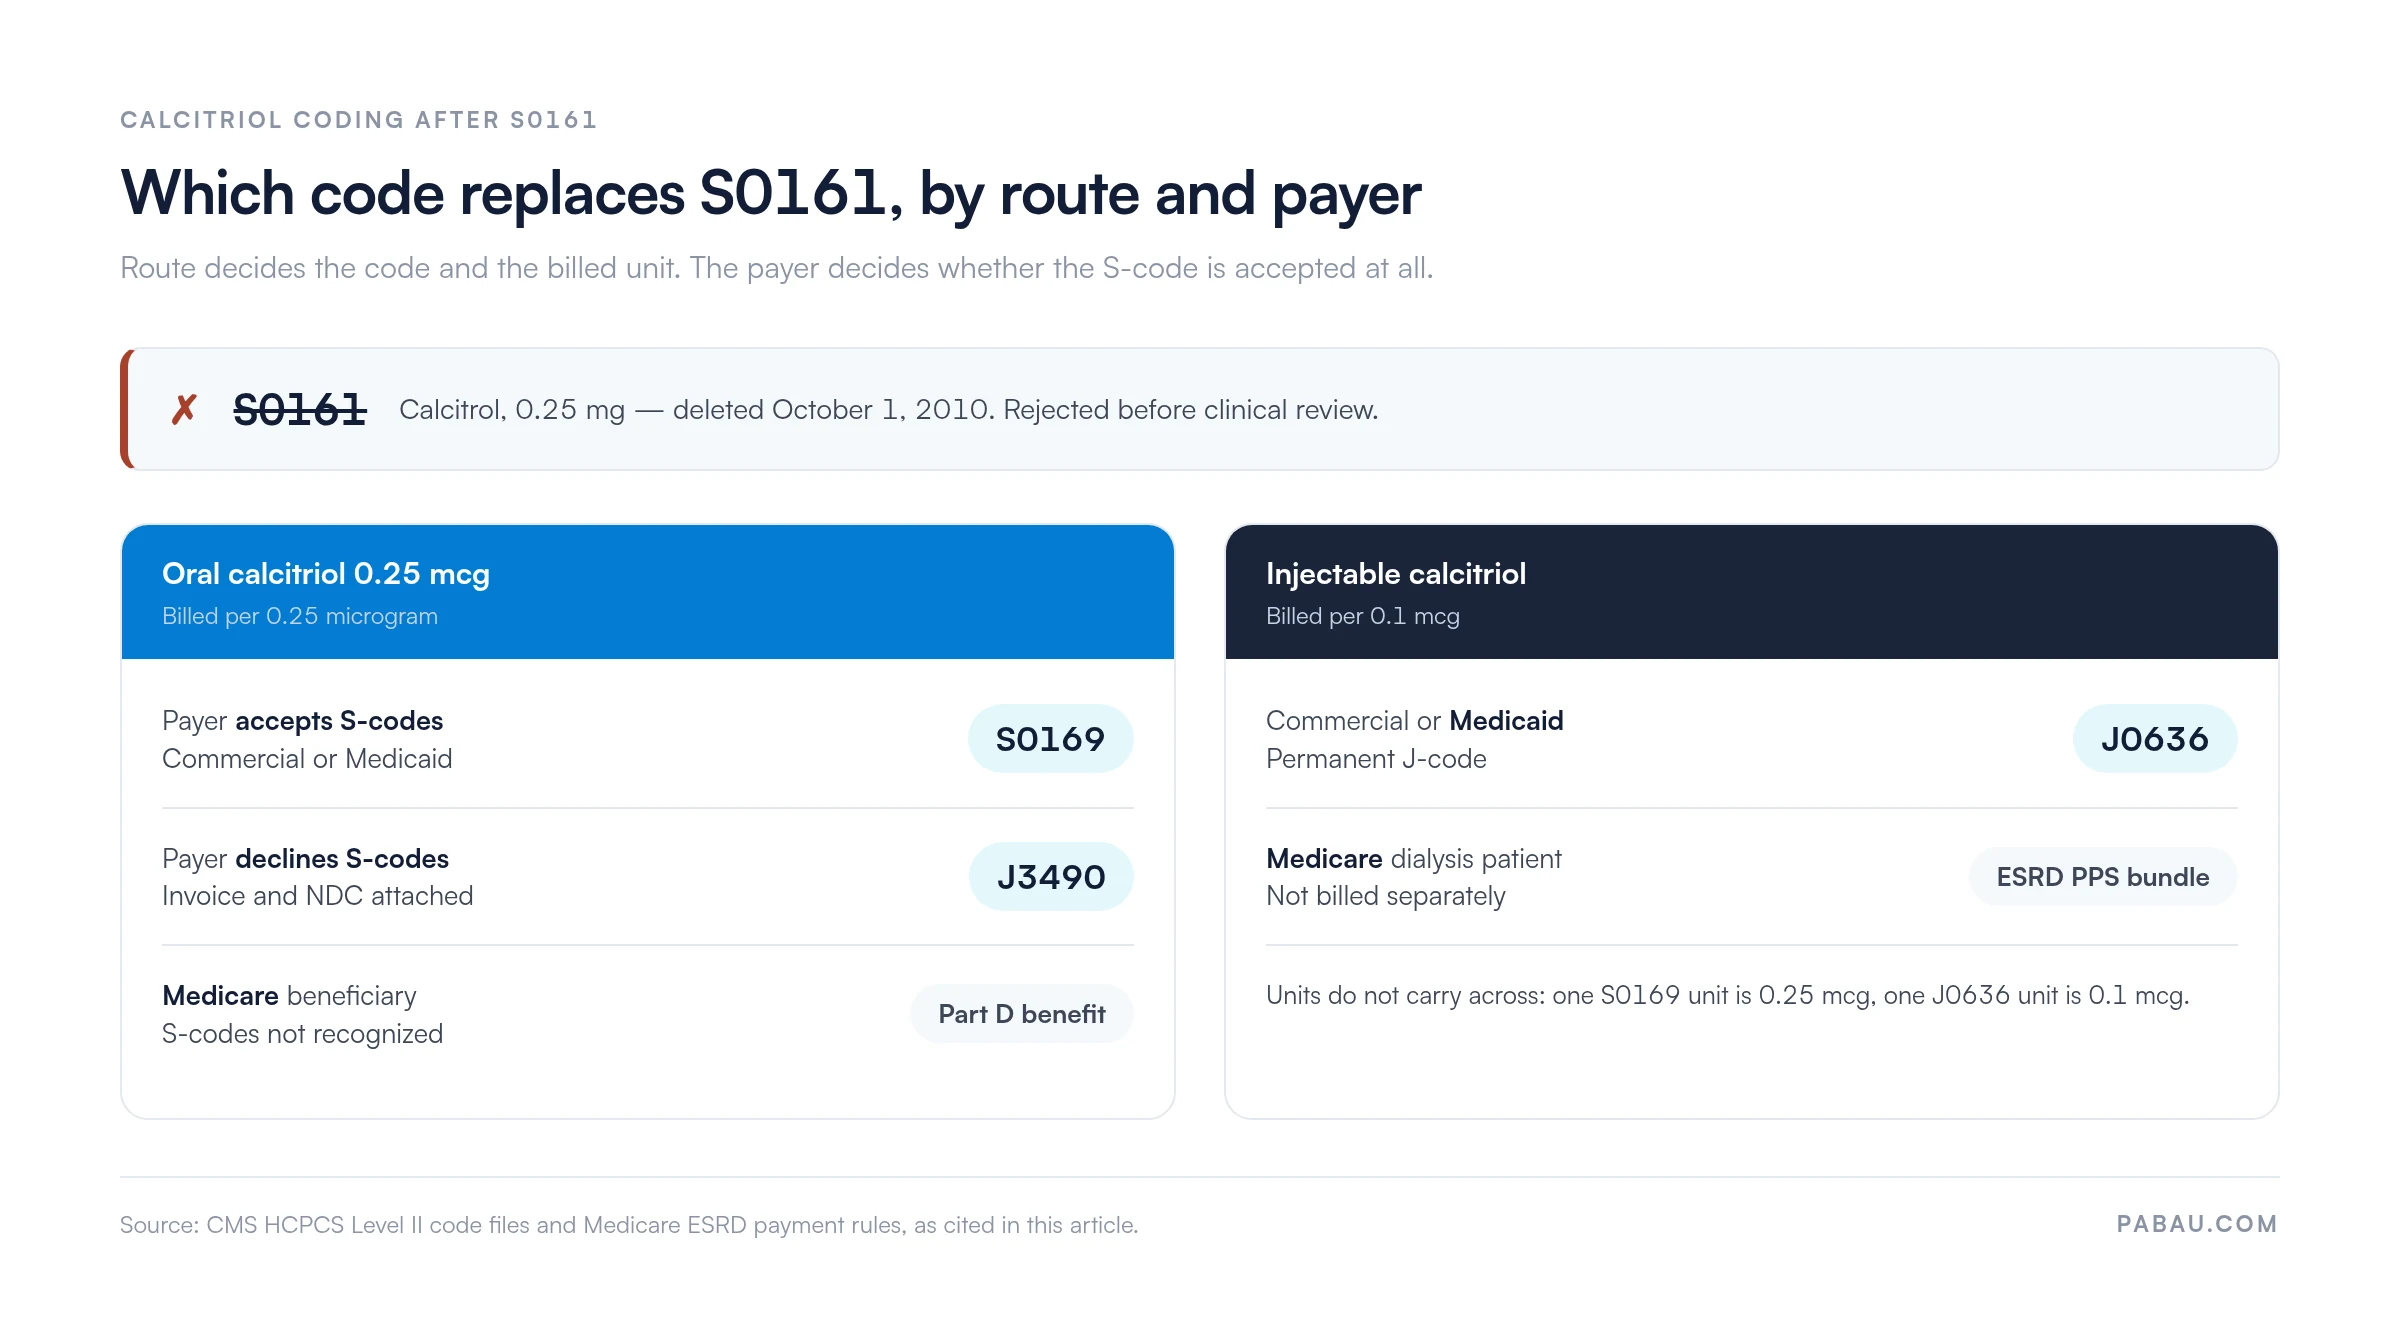
Task: Select the Commercial or Medicaid Permanent J-code row
Action: pos(1752,739)
